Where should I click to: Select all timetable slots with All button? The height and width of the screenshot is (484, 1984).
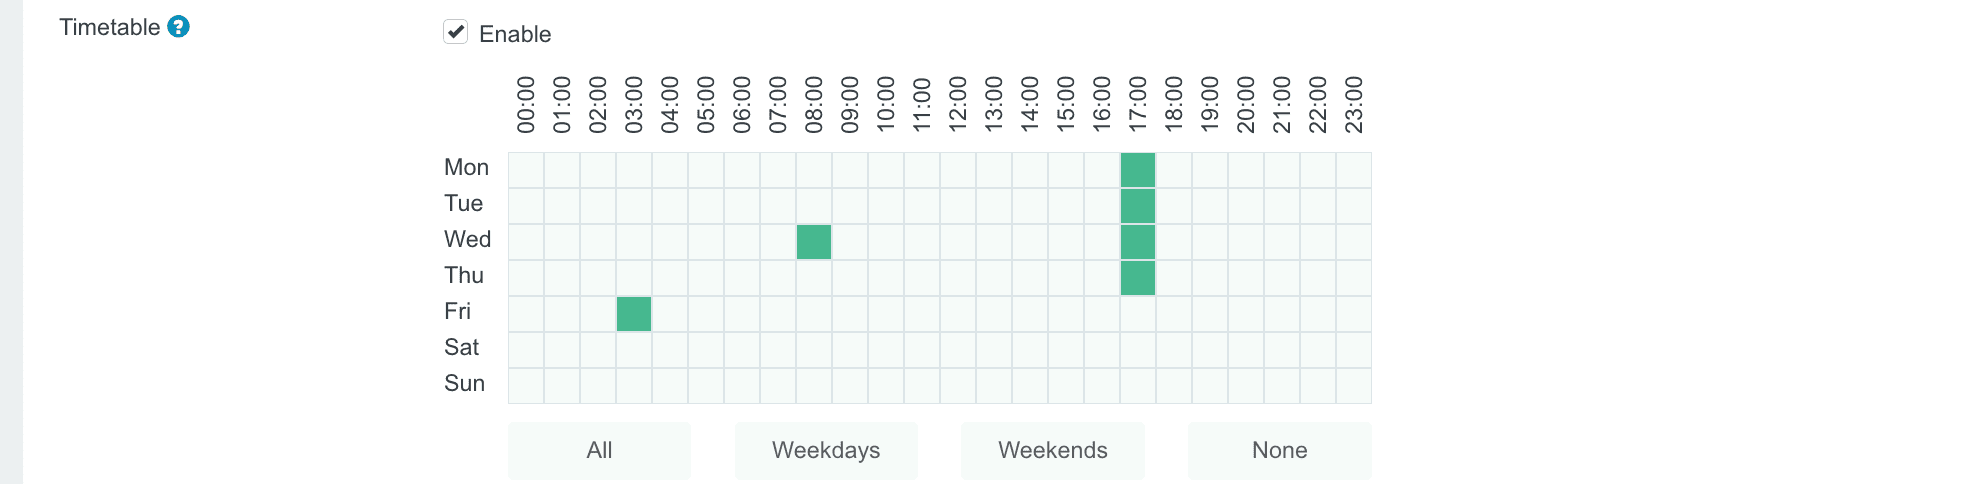point(599,450)
